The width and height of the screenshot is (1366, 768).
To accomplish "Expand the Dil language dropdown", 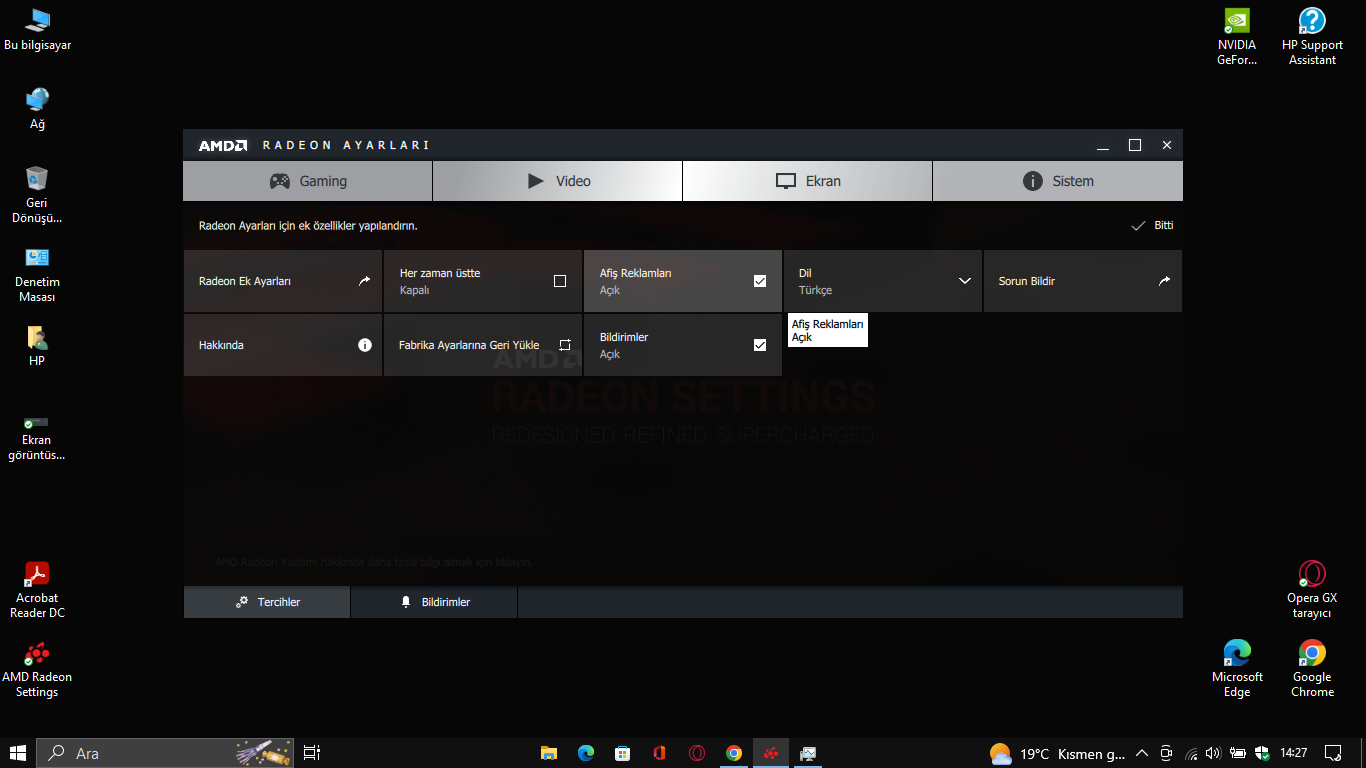I will pos(883,281).
